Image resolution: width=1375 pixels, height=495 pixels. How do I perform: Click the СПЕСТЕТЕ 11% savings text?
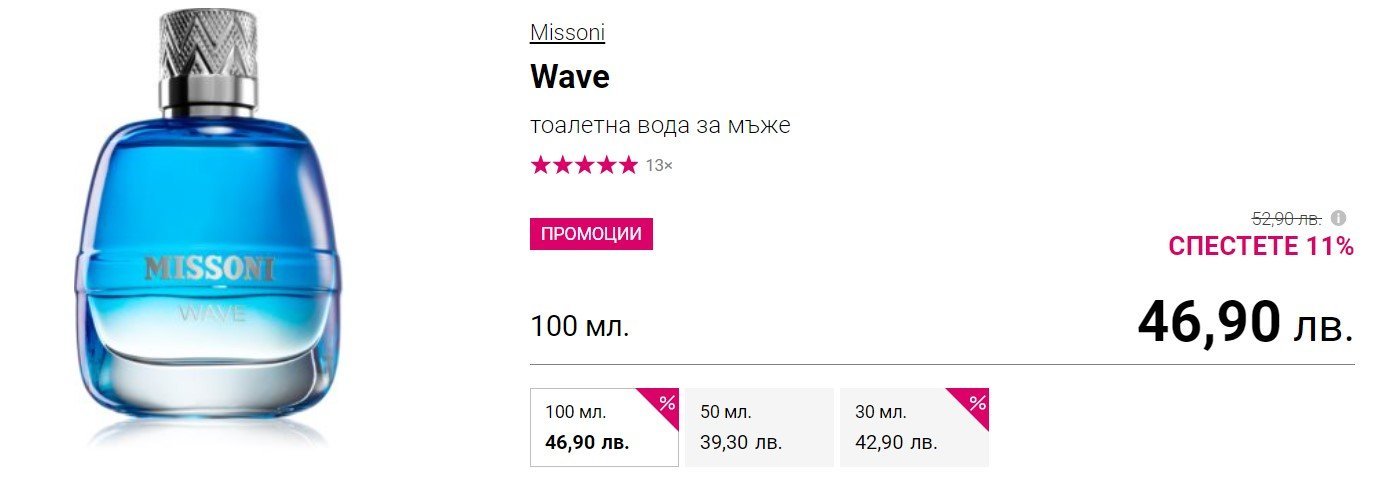(x=1261, y=246)
